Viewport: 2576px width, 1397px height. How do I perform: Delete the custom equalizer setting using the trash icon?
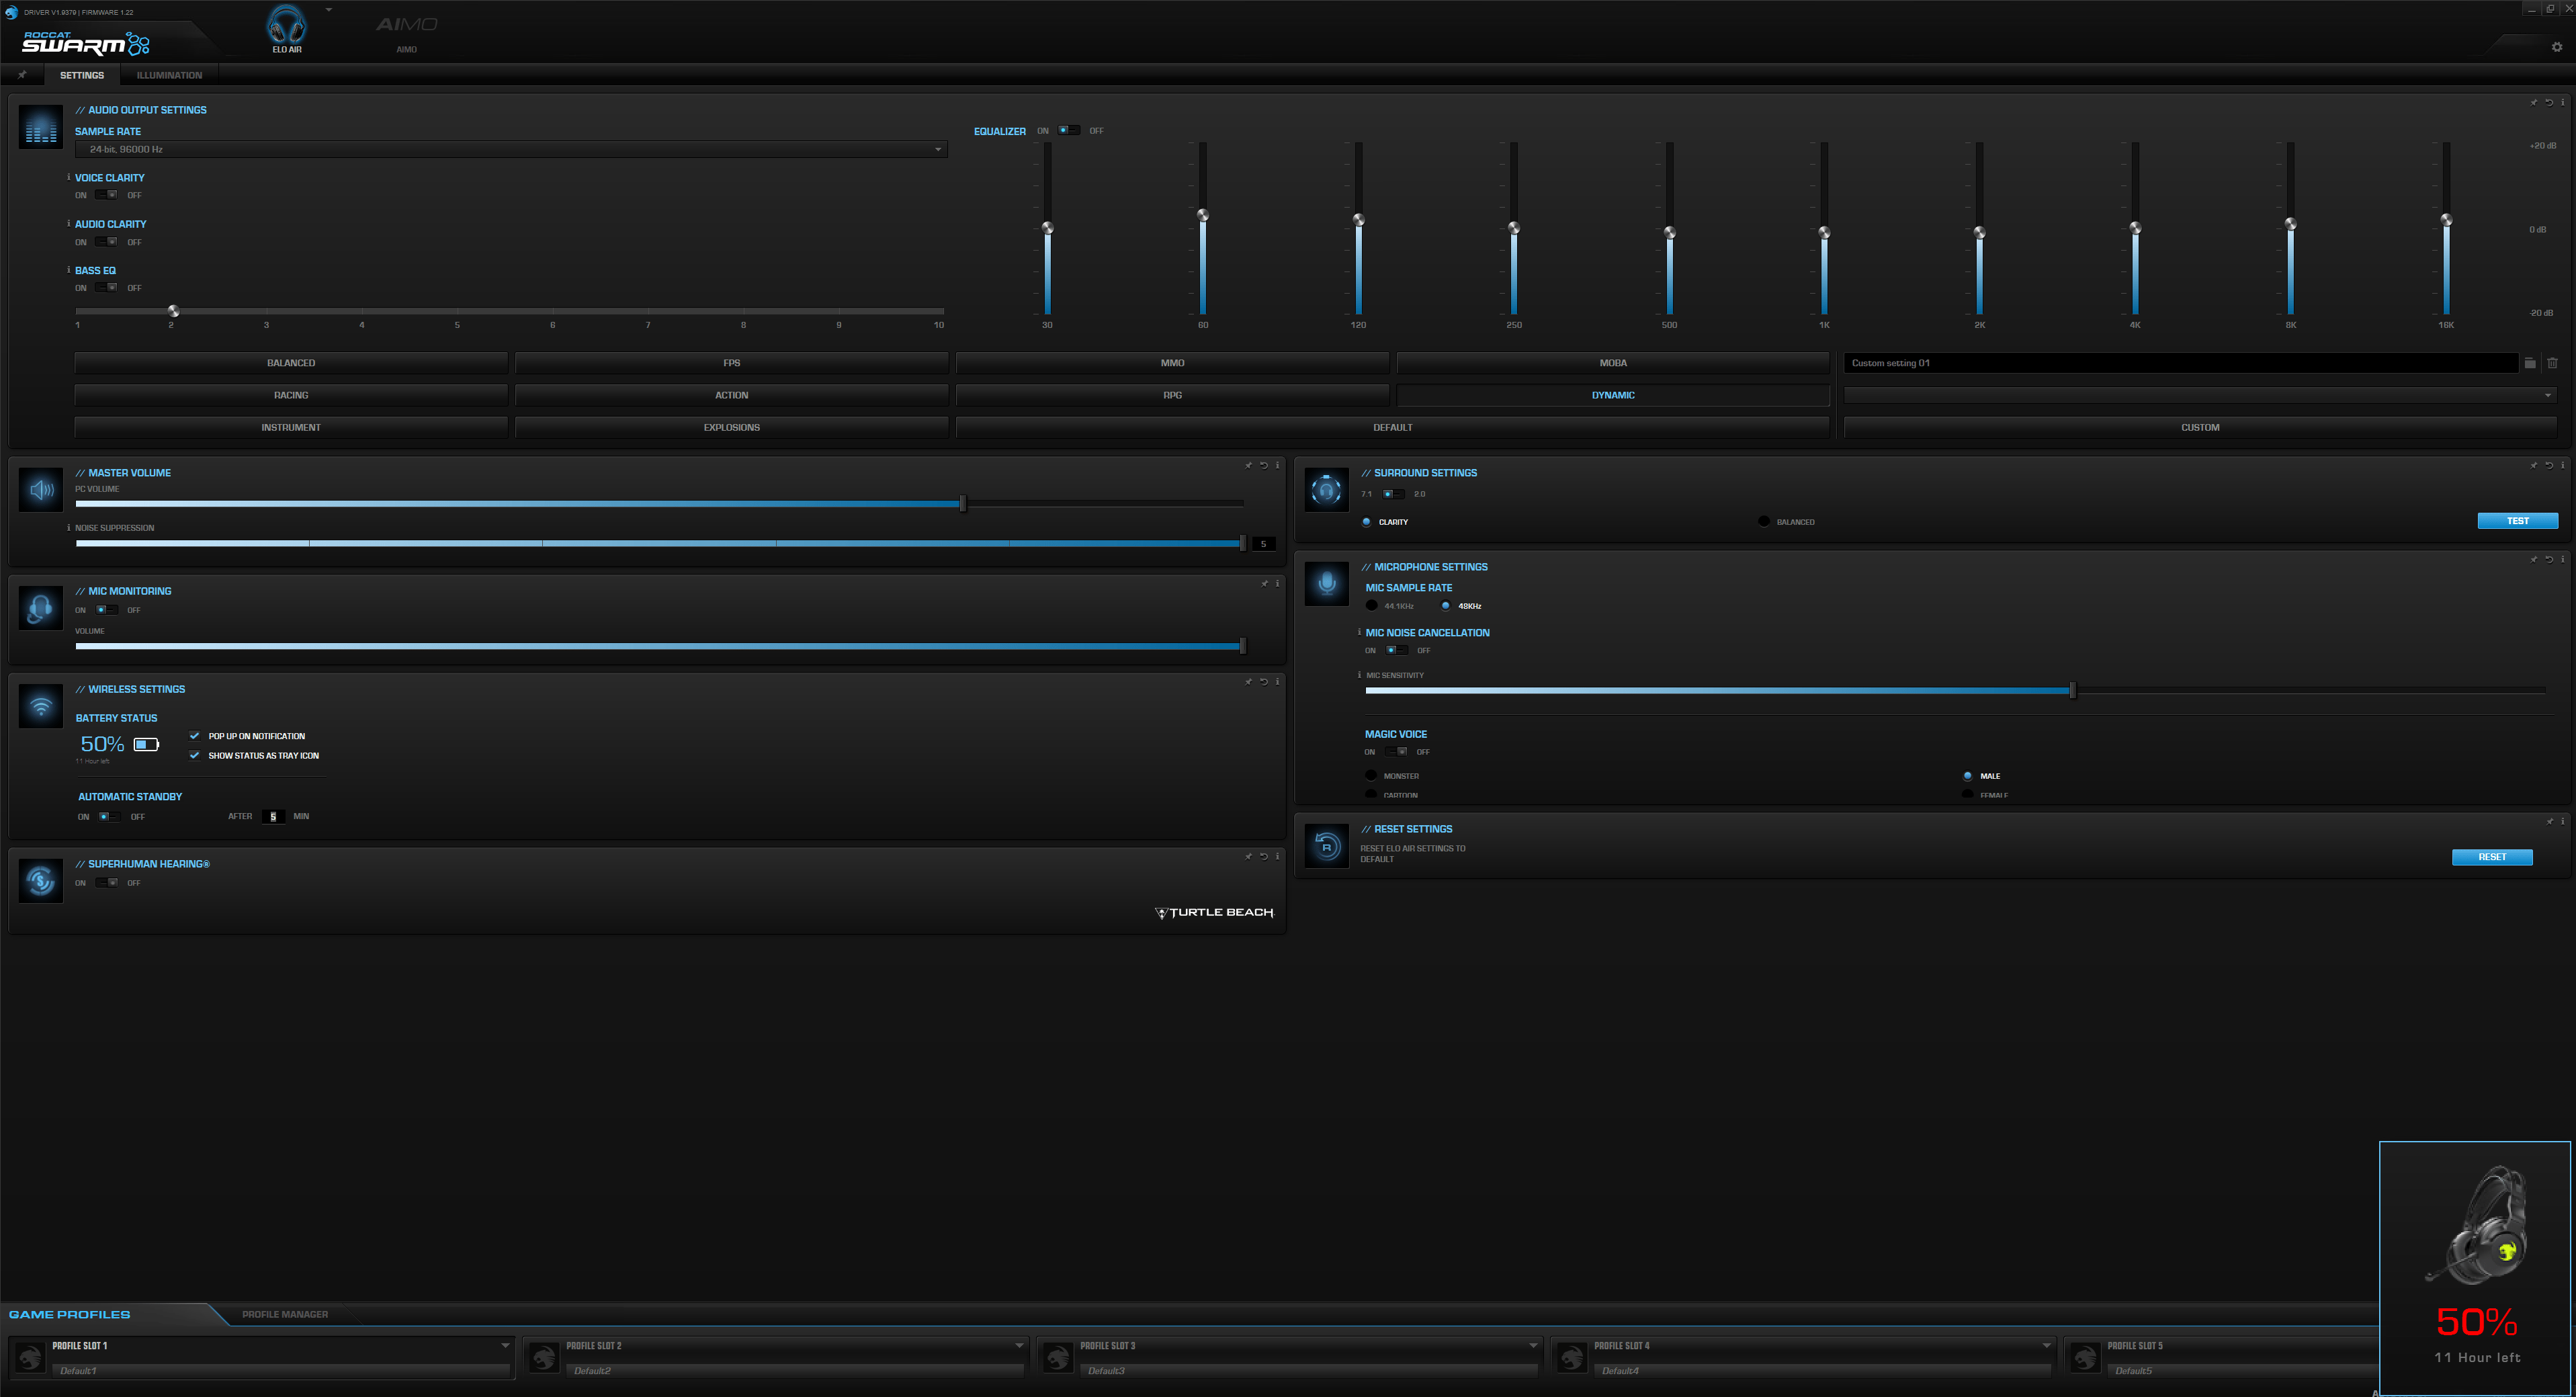coord(2551,363)
